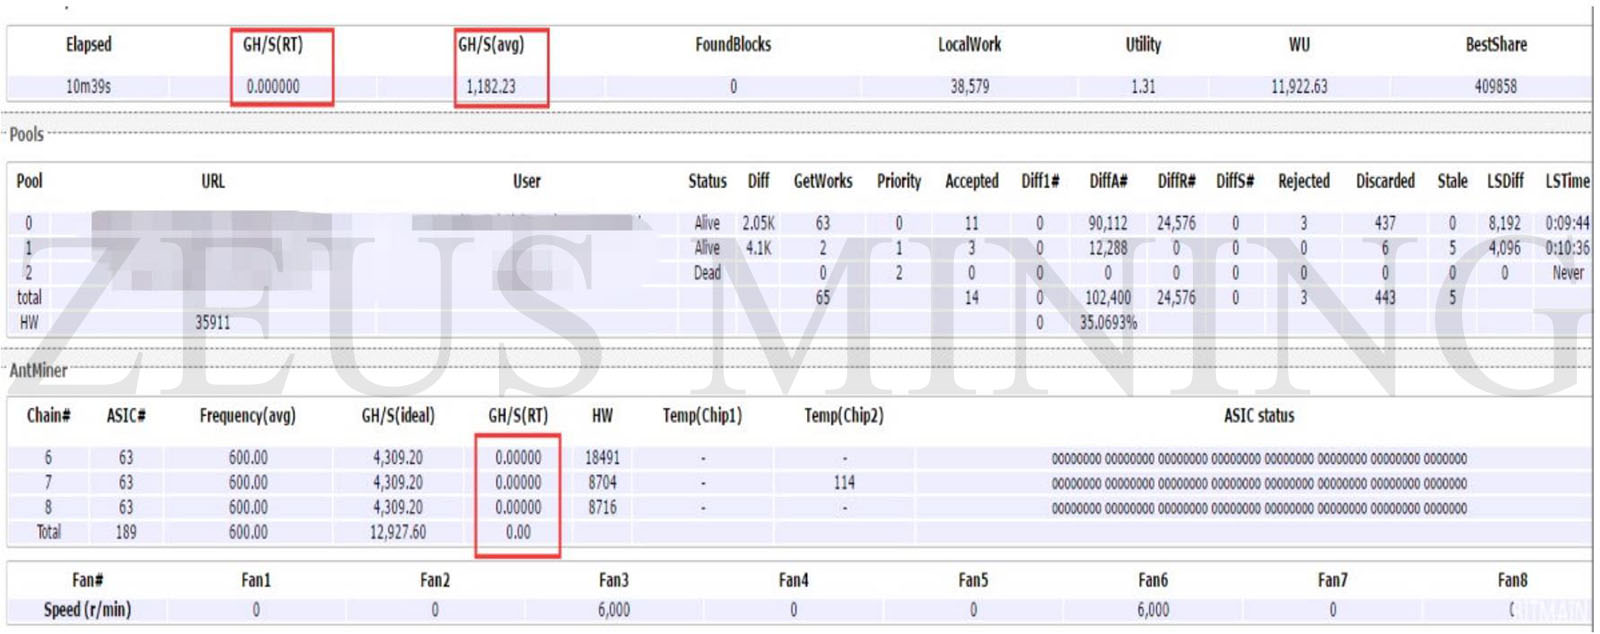This screenshot has width=1600, height=634.
Task: Click the User column header
Action: (x=527, y=181)
